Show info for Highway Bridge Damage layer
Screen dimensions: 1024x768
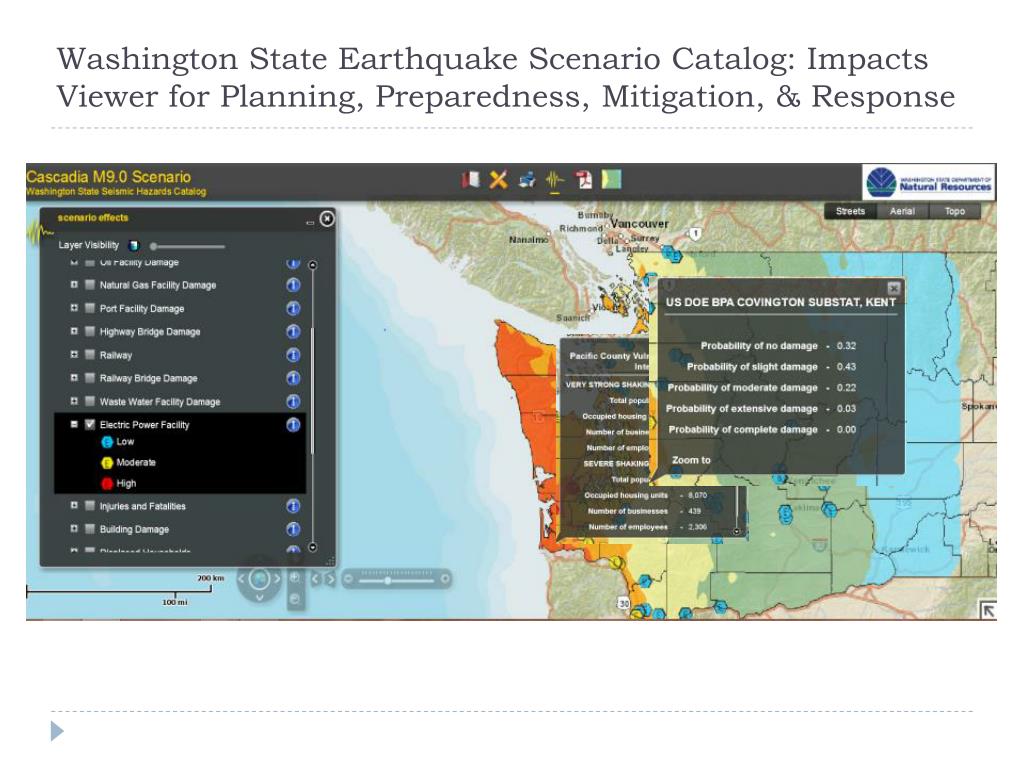tap(293, 332)
